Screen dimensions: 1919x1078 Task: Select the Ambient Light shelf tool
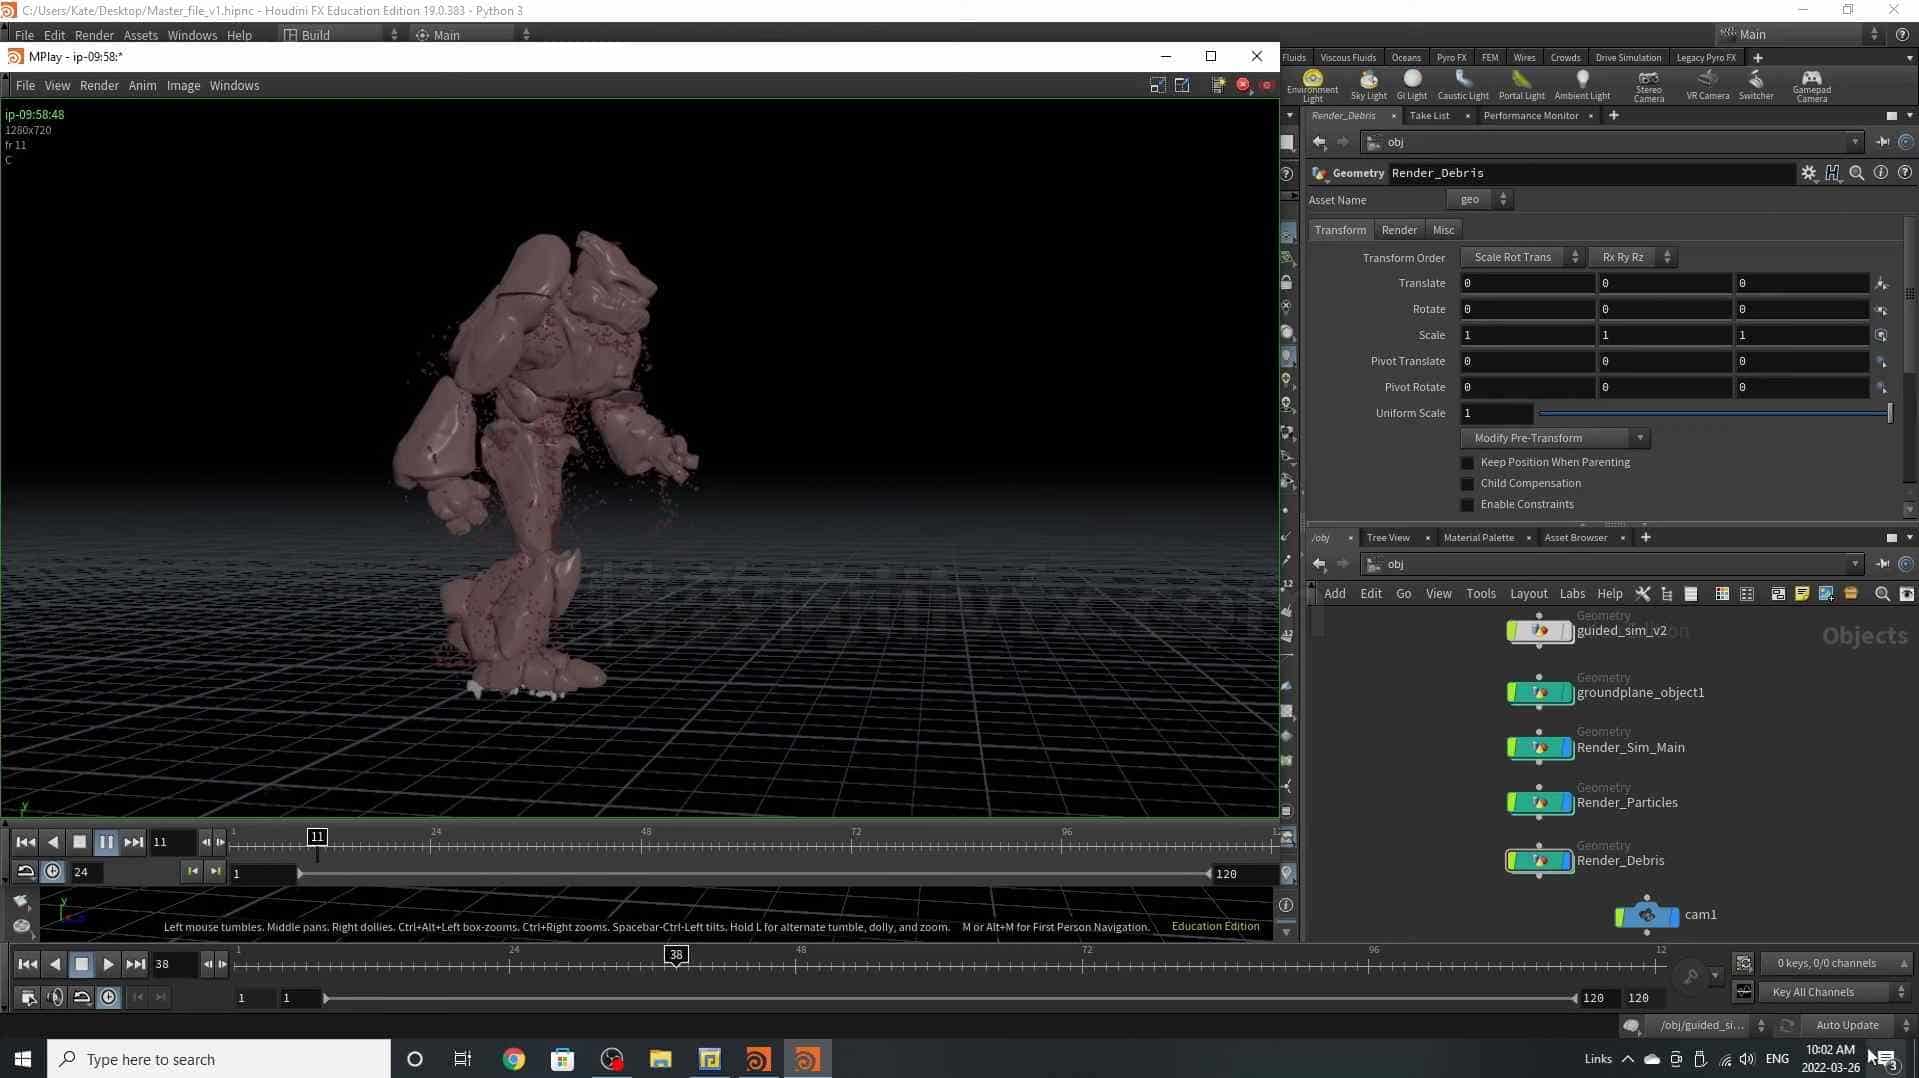[x=1582, y=85]
